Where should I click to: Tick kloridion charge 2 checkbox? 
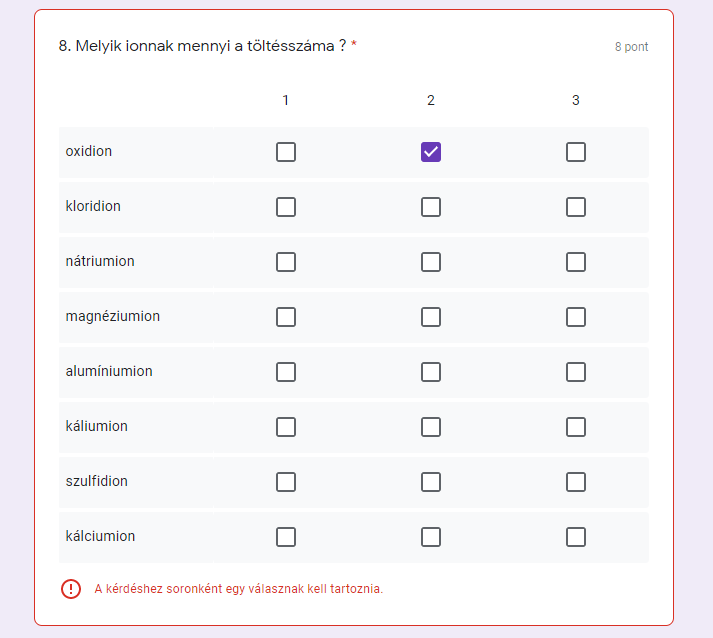(431, 207)
